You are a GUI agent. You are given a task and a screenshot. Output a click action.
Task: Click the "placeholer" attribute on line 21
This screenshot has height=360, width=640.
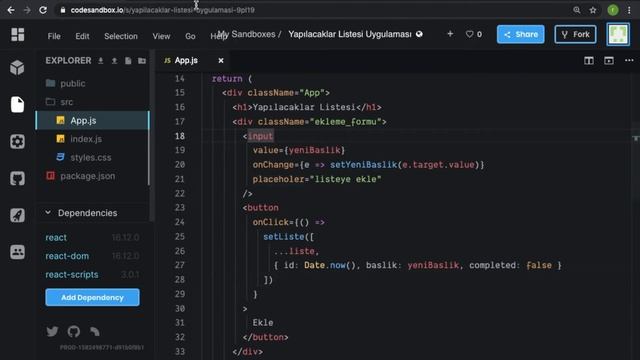[278, 179]
